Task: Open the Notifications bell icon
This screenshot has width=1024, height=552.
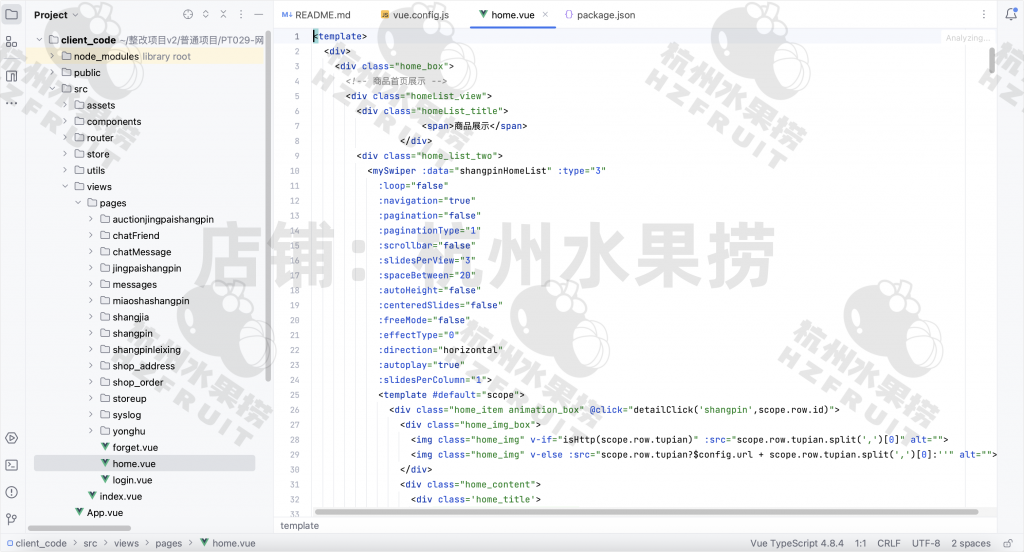Action: point(1011,15)
